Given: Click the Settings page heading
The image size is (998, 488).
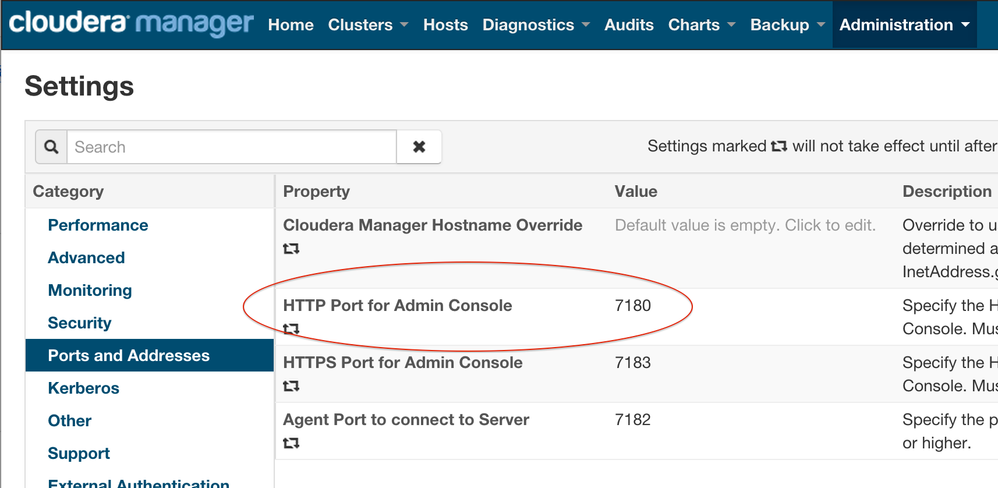Looking at the screenshot, I should (x=80, y=86).
